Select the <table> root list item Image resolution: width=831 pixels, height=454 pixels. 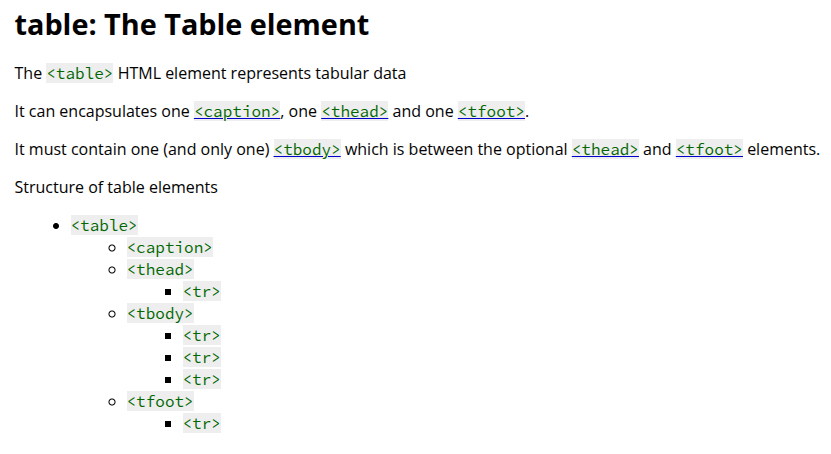104,226
